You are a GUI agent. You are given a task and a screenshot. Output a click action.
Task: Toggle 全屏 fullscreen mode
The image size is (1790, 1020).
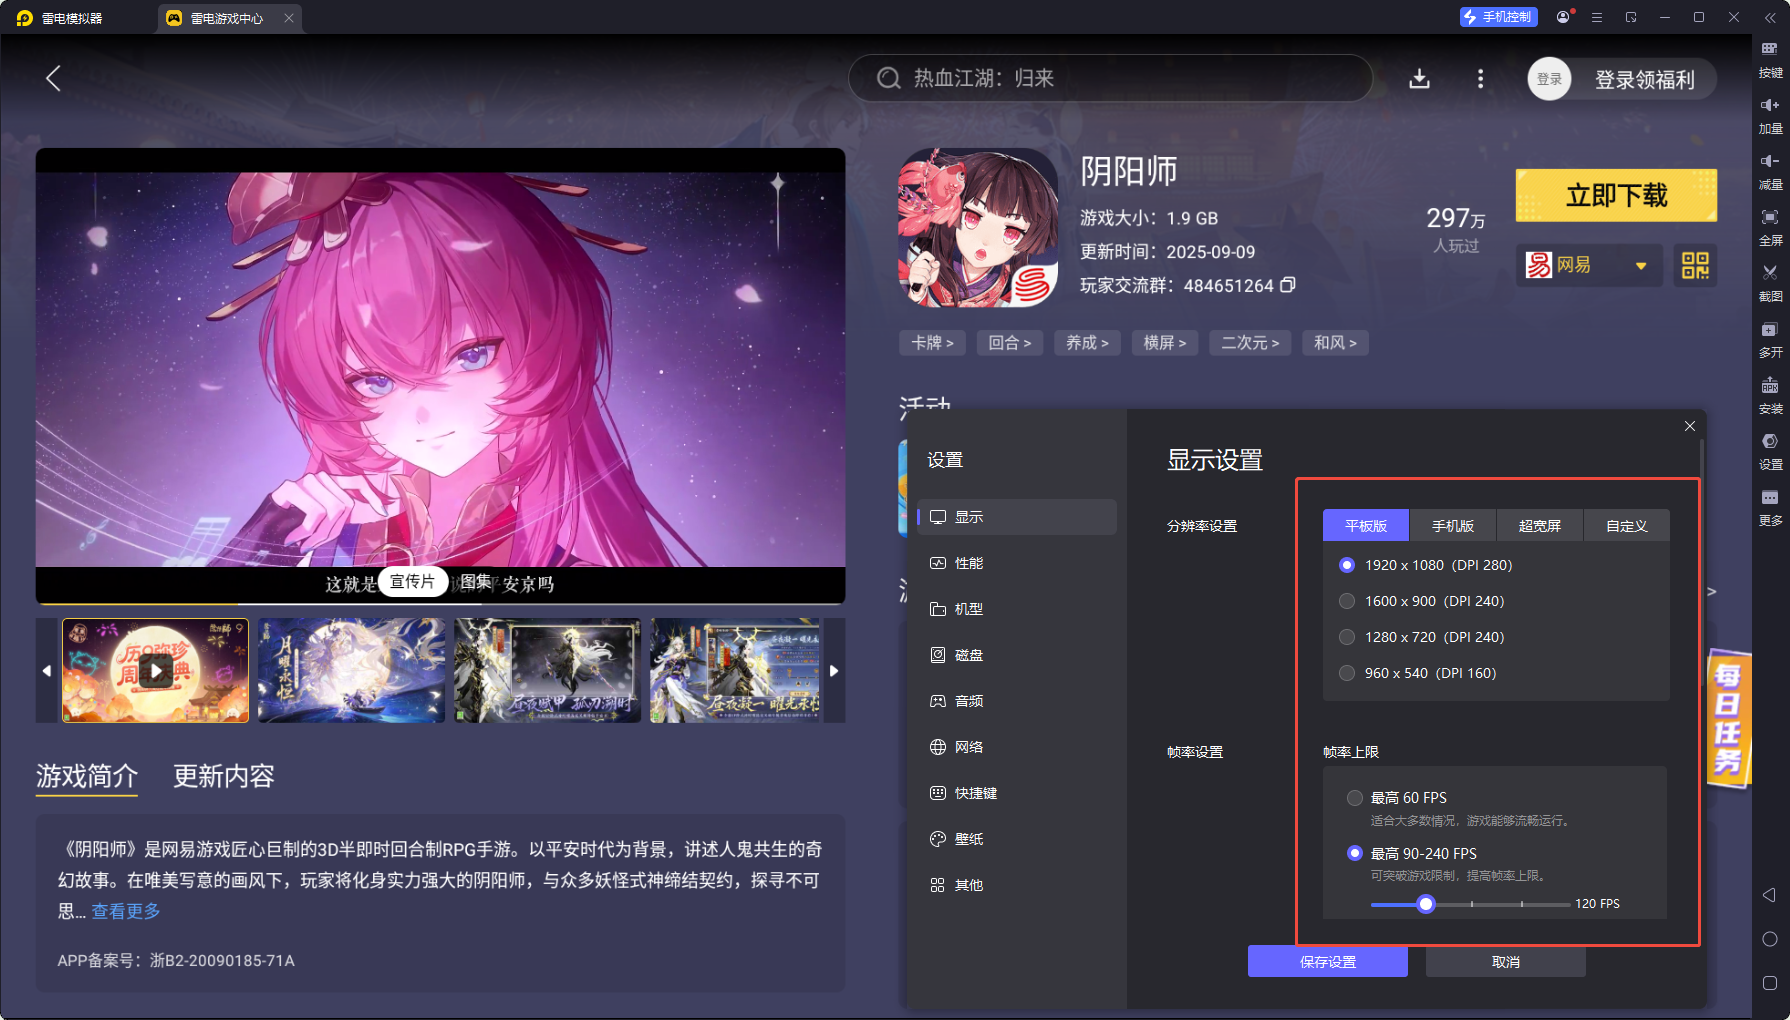[1770, 228]
